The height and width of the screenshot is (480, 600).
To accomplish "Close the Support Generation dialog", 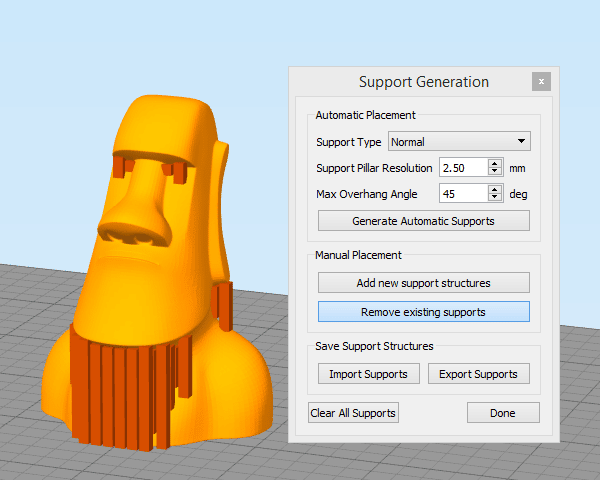I will click(x=541, y=82).
